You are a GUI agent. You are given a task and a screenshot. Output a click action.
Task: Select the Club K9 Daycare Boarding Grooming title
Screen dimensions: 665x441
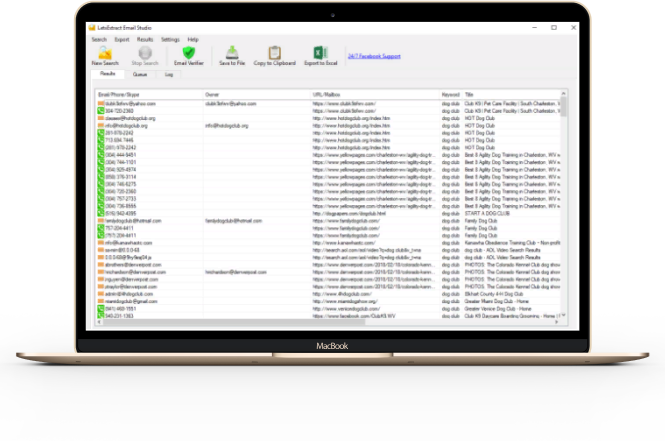point(512,316)
